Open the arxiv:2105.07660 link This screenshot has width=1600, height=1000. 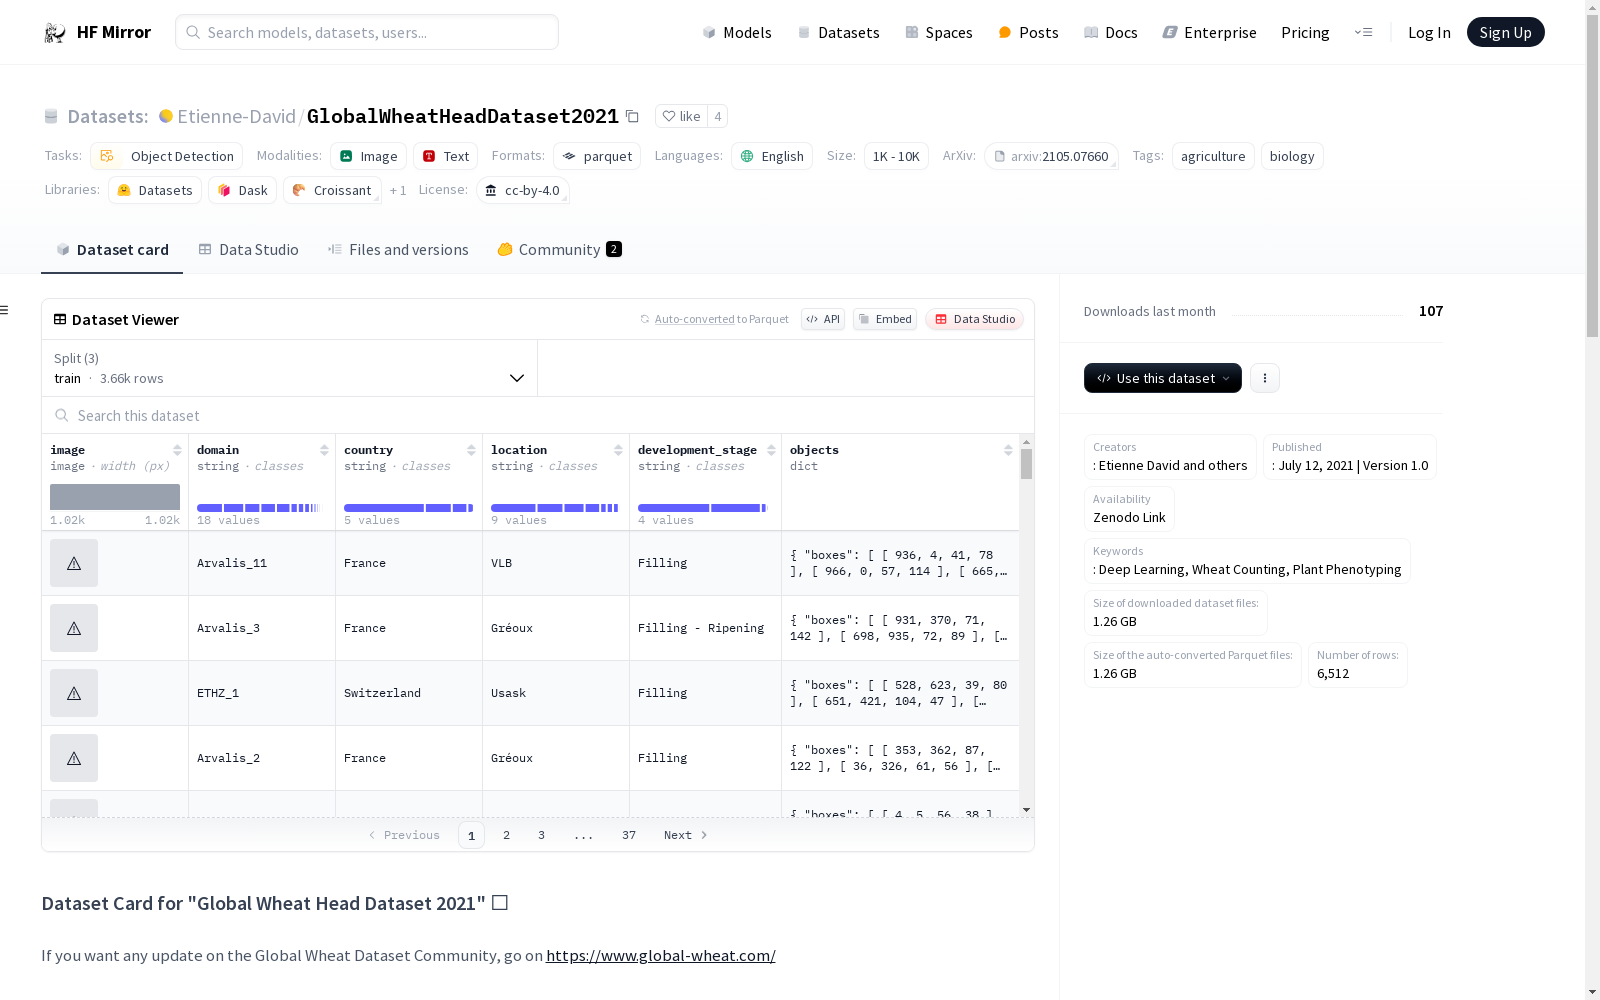[x=1051, y=156]
